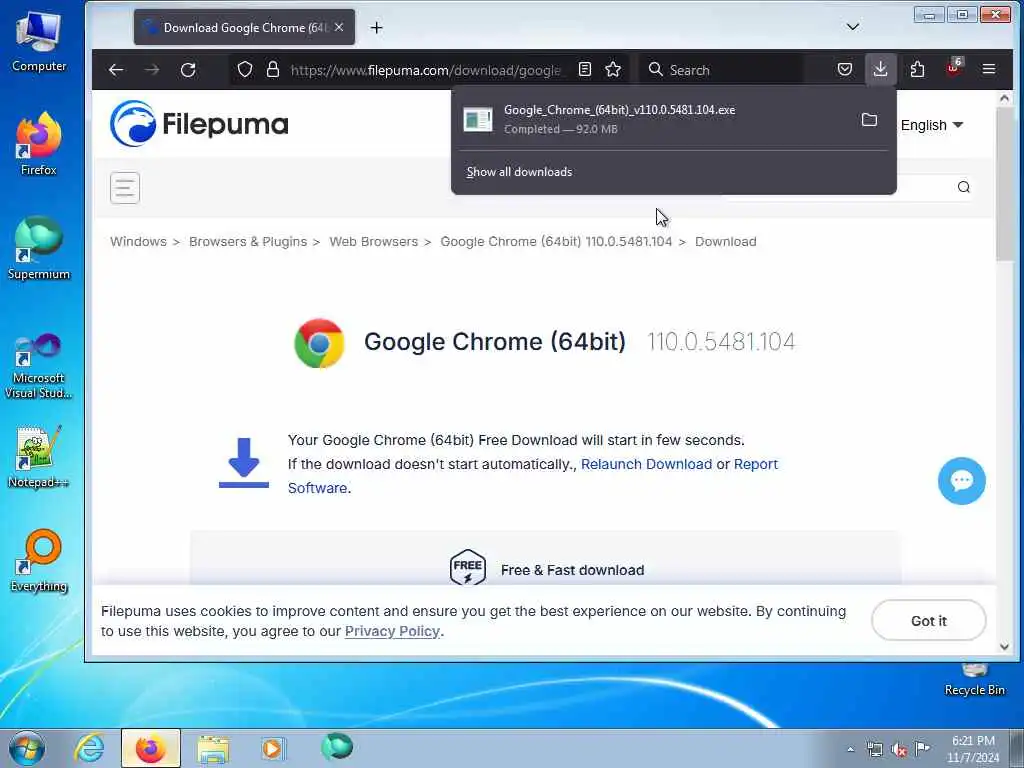1024x768 pixels.
Task: Open the Windows Start button
Action: (x=27, y=749)
